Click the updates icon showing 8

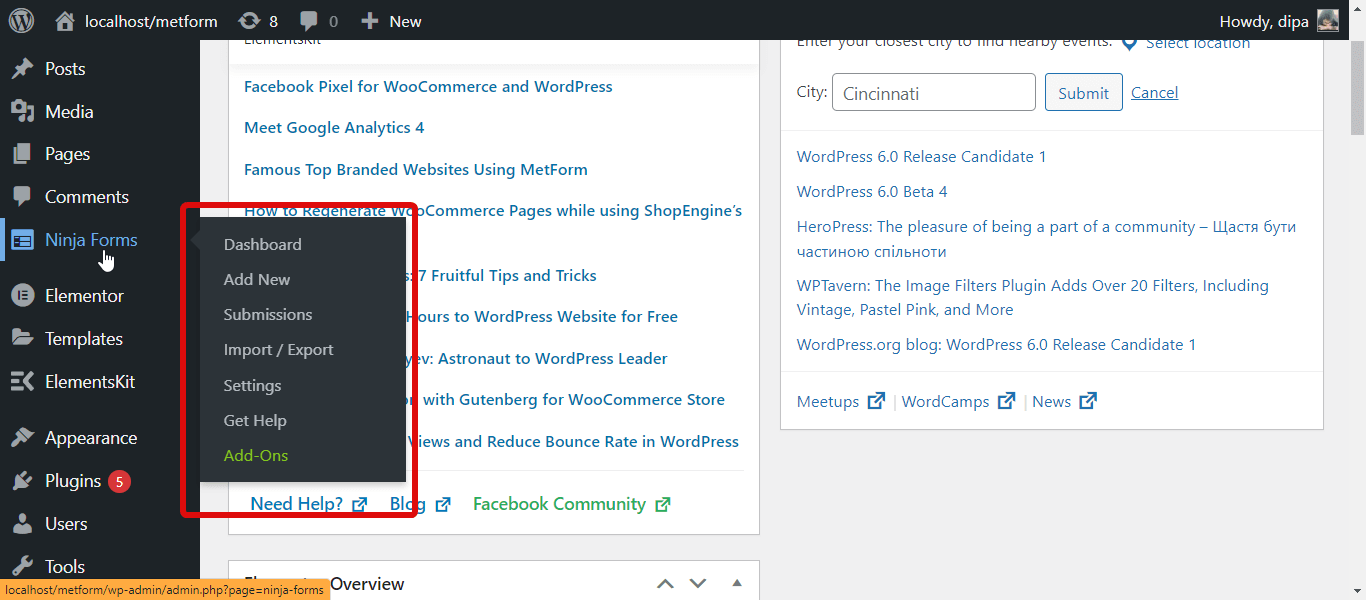click(257, 20)
